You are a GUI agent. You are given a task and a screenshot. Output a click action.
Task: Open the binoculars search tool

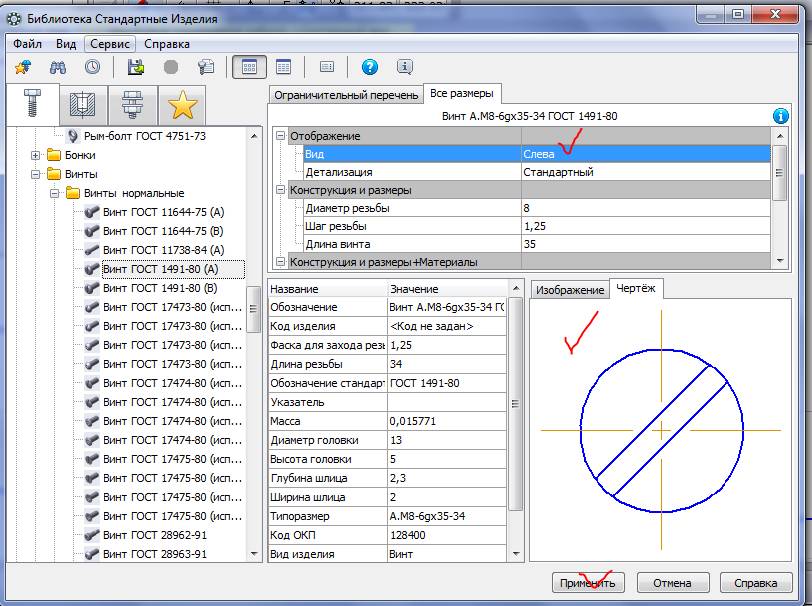57,67
